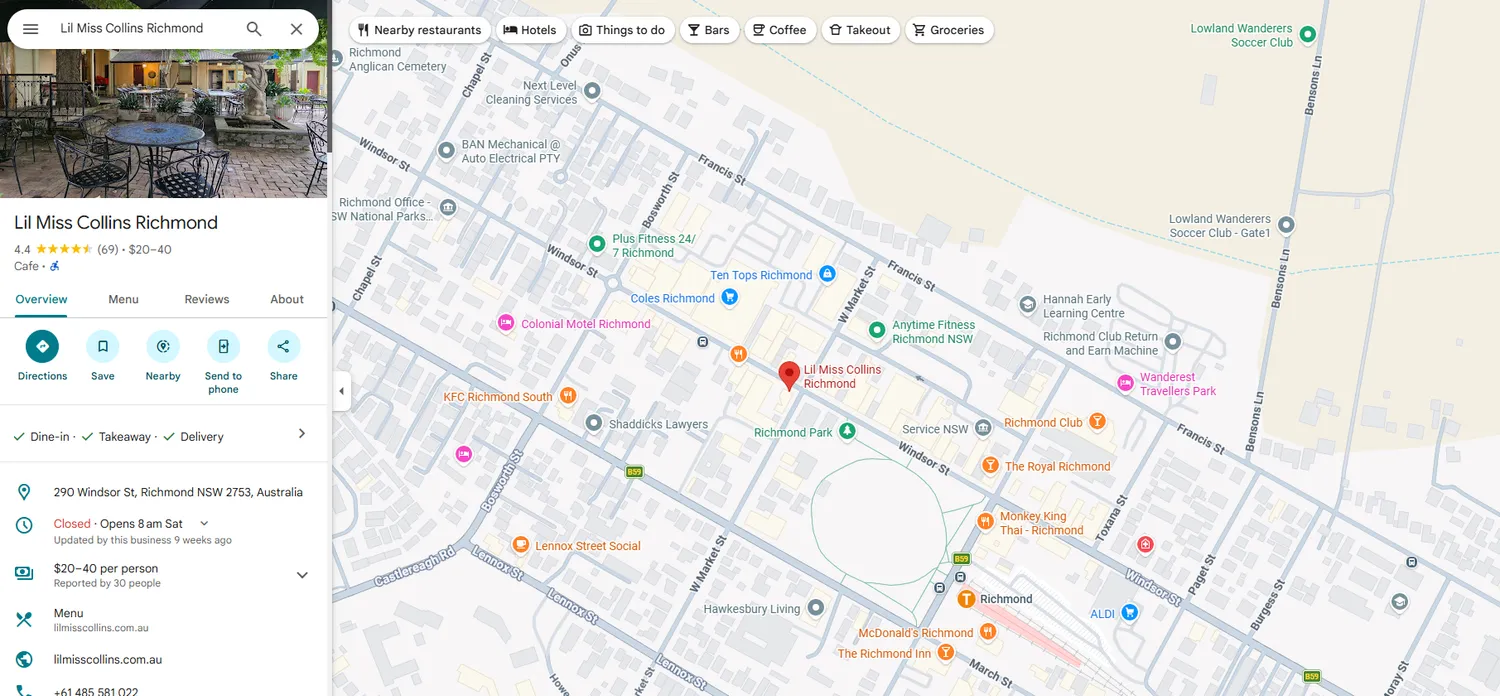Click the Things to do chip

point(622,30)
